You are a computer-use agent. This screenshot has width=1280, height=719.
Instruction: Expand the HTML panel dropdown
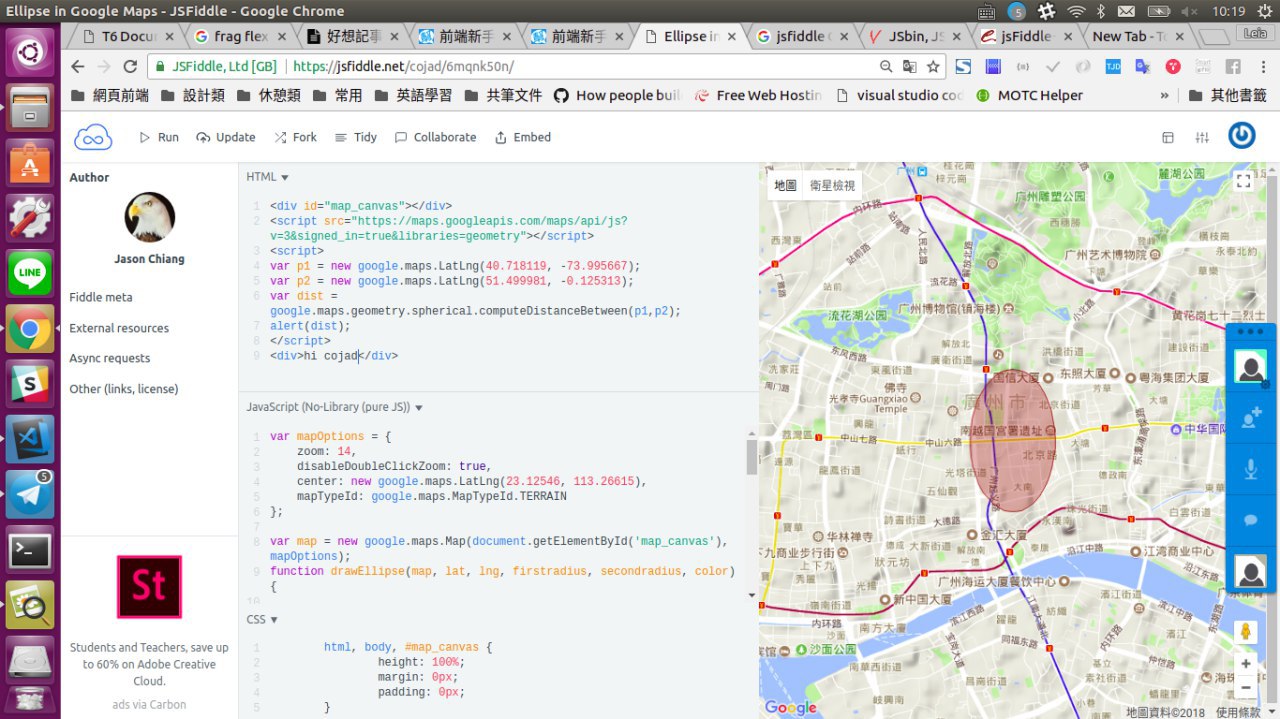coord(267,177)
